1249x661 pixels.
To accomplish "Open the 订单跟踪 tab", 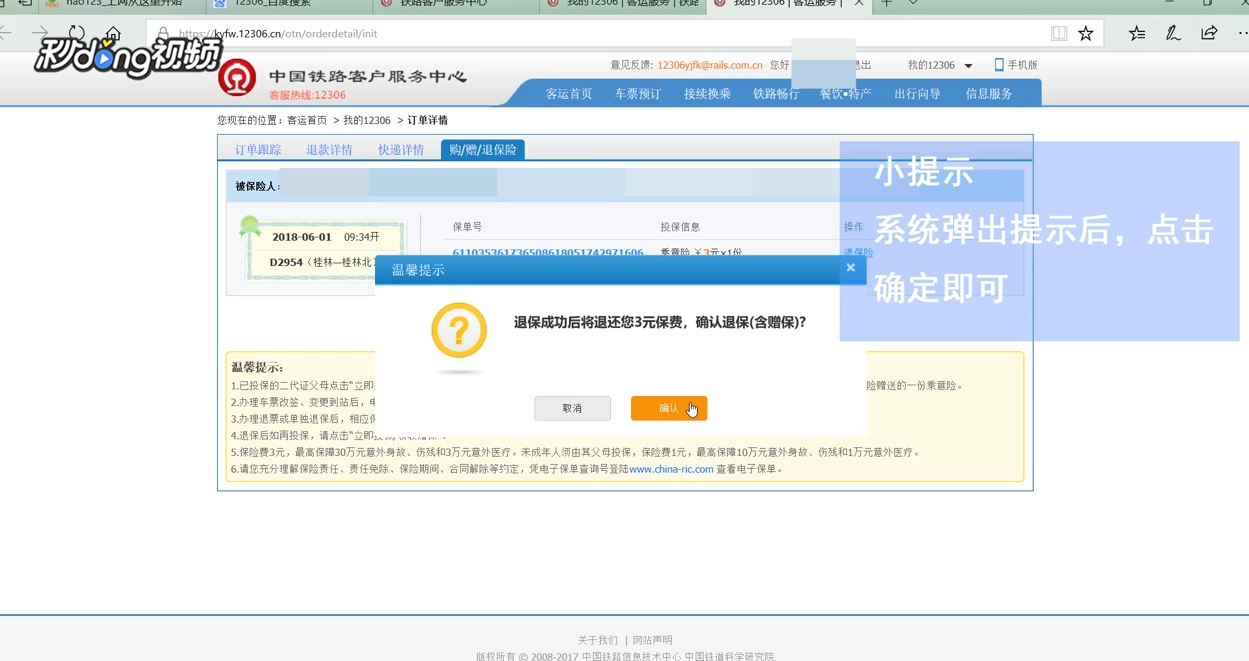I will (258, 150).
